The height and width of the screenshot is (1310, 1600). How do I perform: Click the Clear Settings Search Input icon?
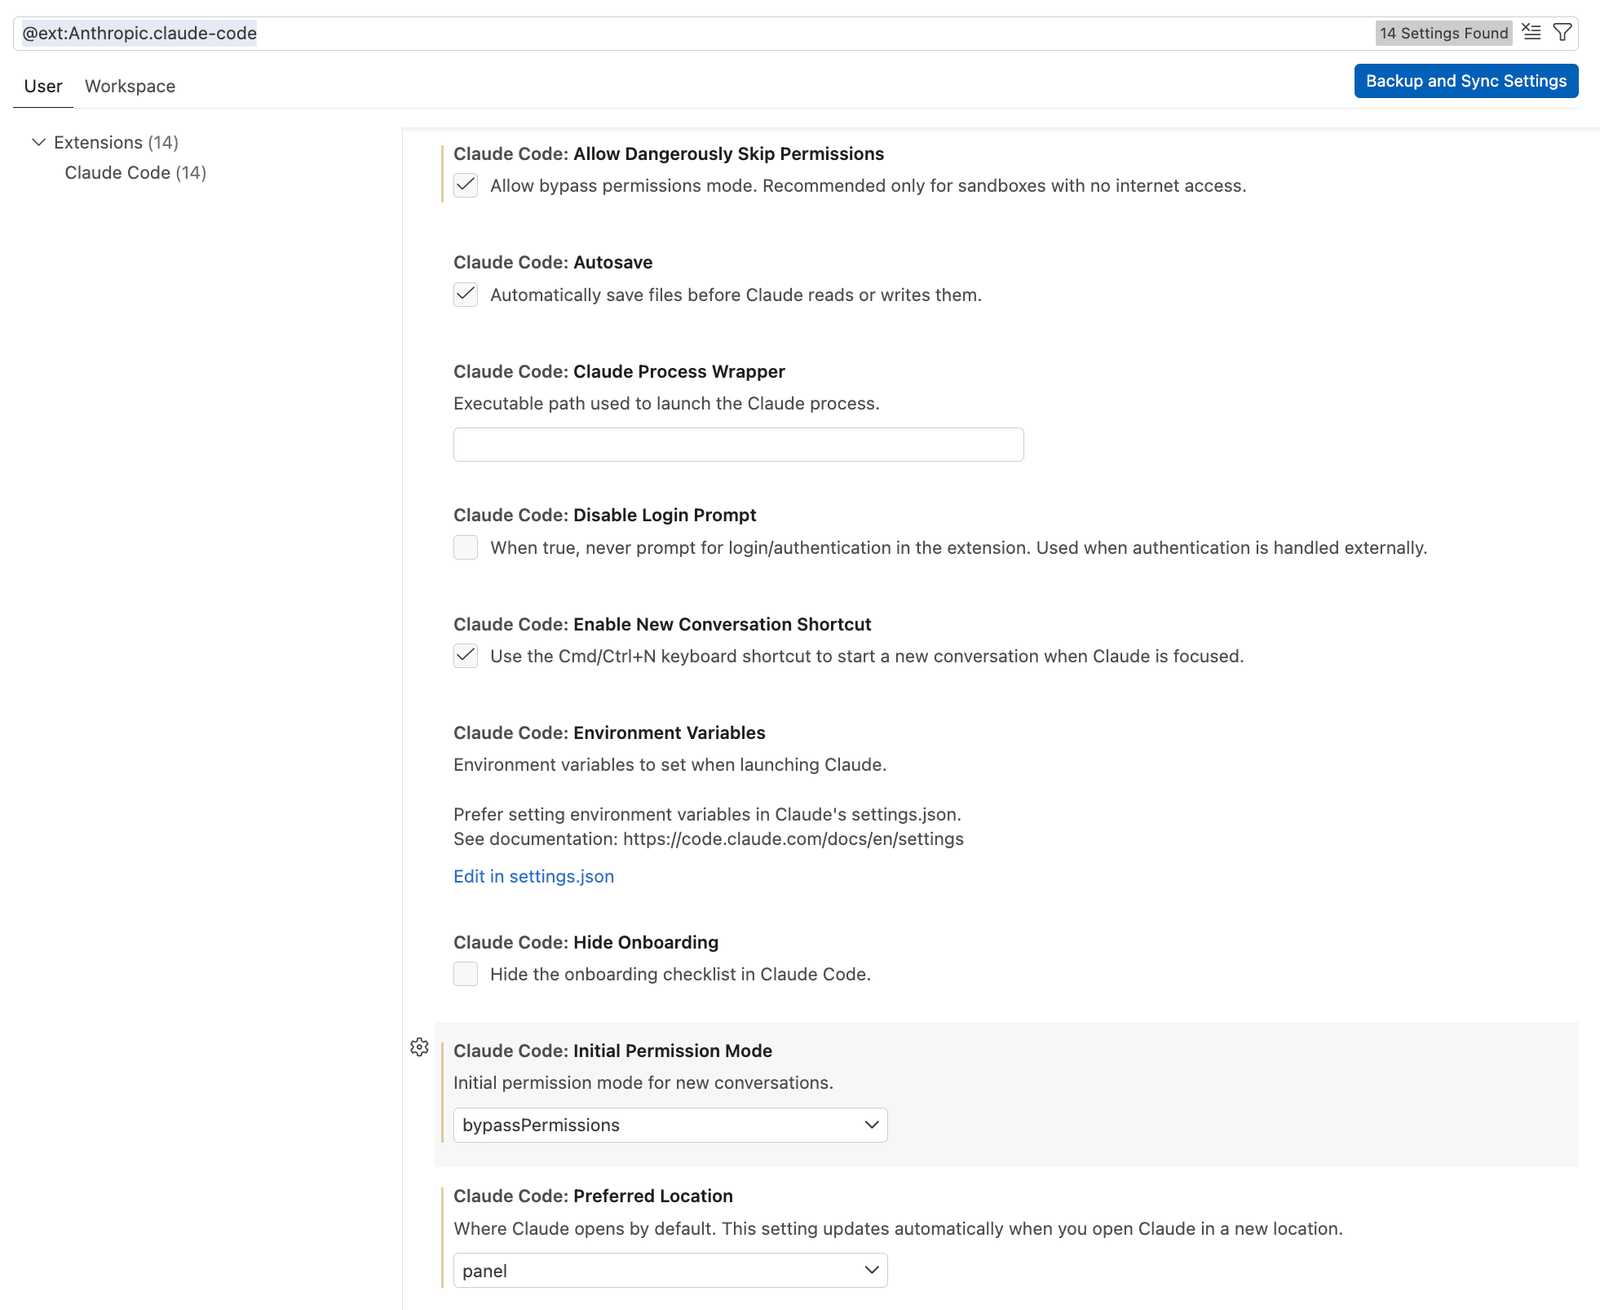click(x=1531, y=32)
